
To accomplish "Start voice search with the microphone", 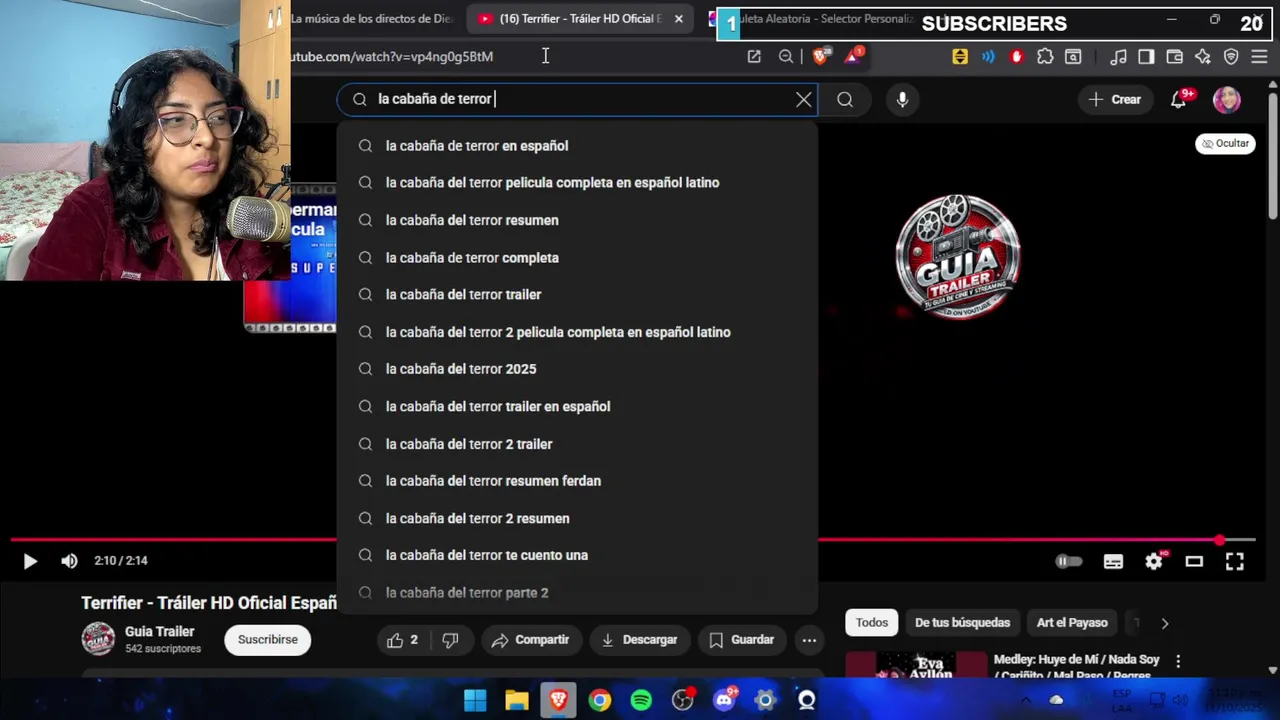I will 902,99.
